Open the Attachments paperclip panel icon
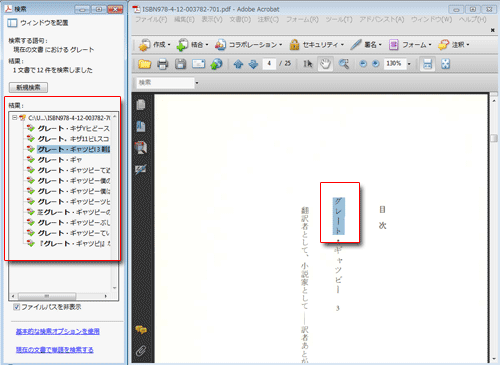 (x=141, y=351)
